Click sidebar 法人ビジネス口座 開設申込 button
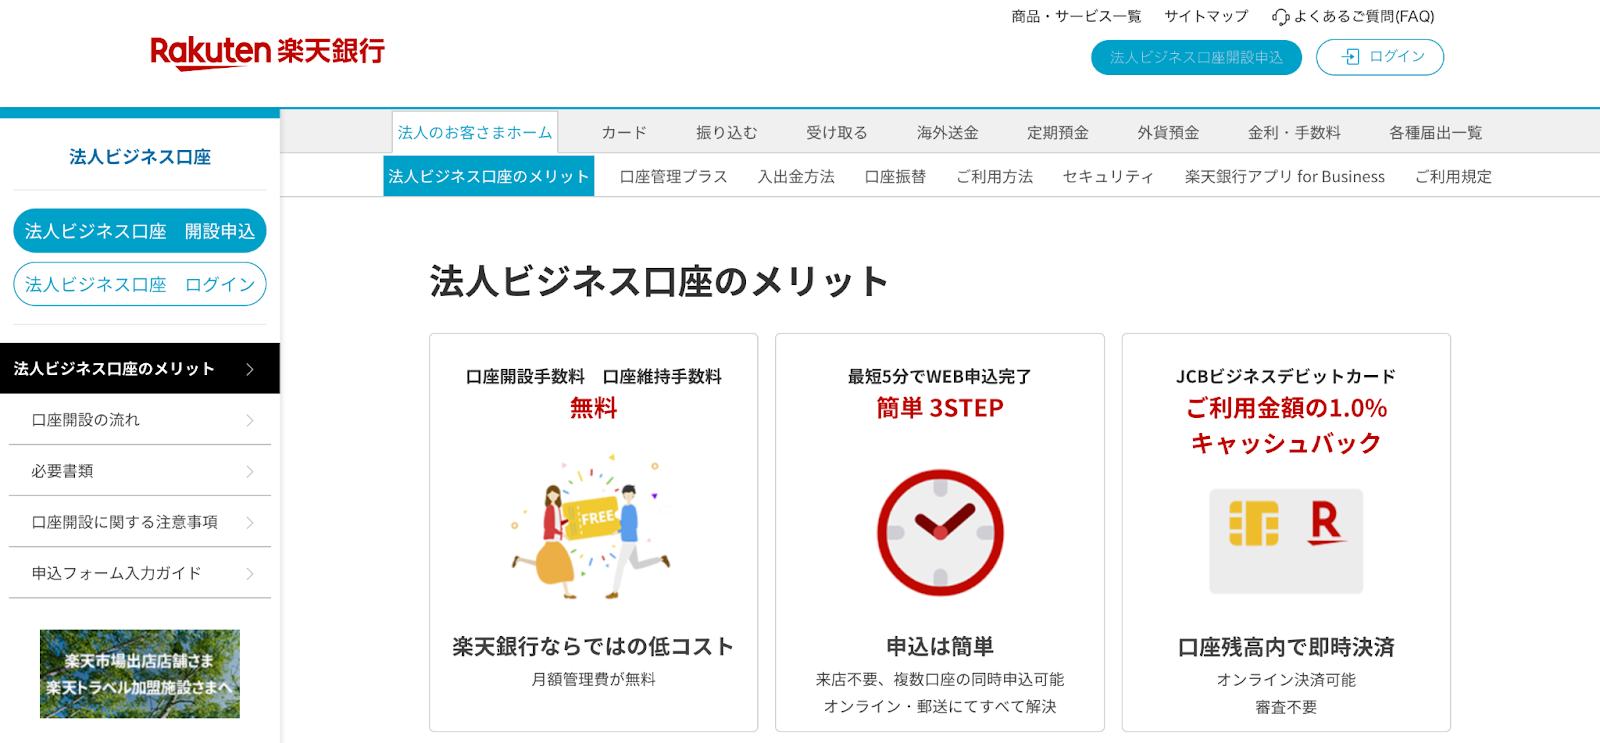Image resolution: width=1600 pixels, height=743 pixels. [x=140, y=231]
